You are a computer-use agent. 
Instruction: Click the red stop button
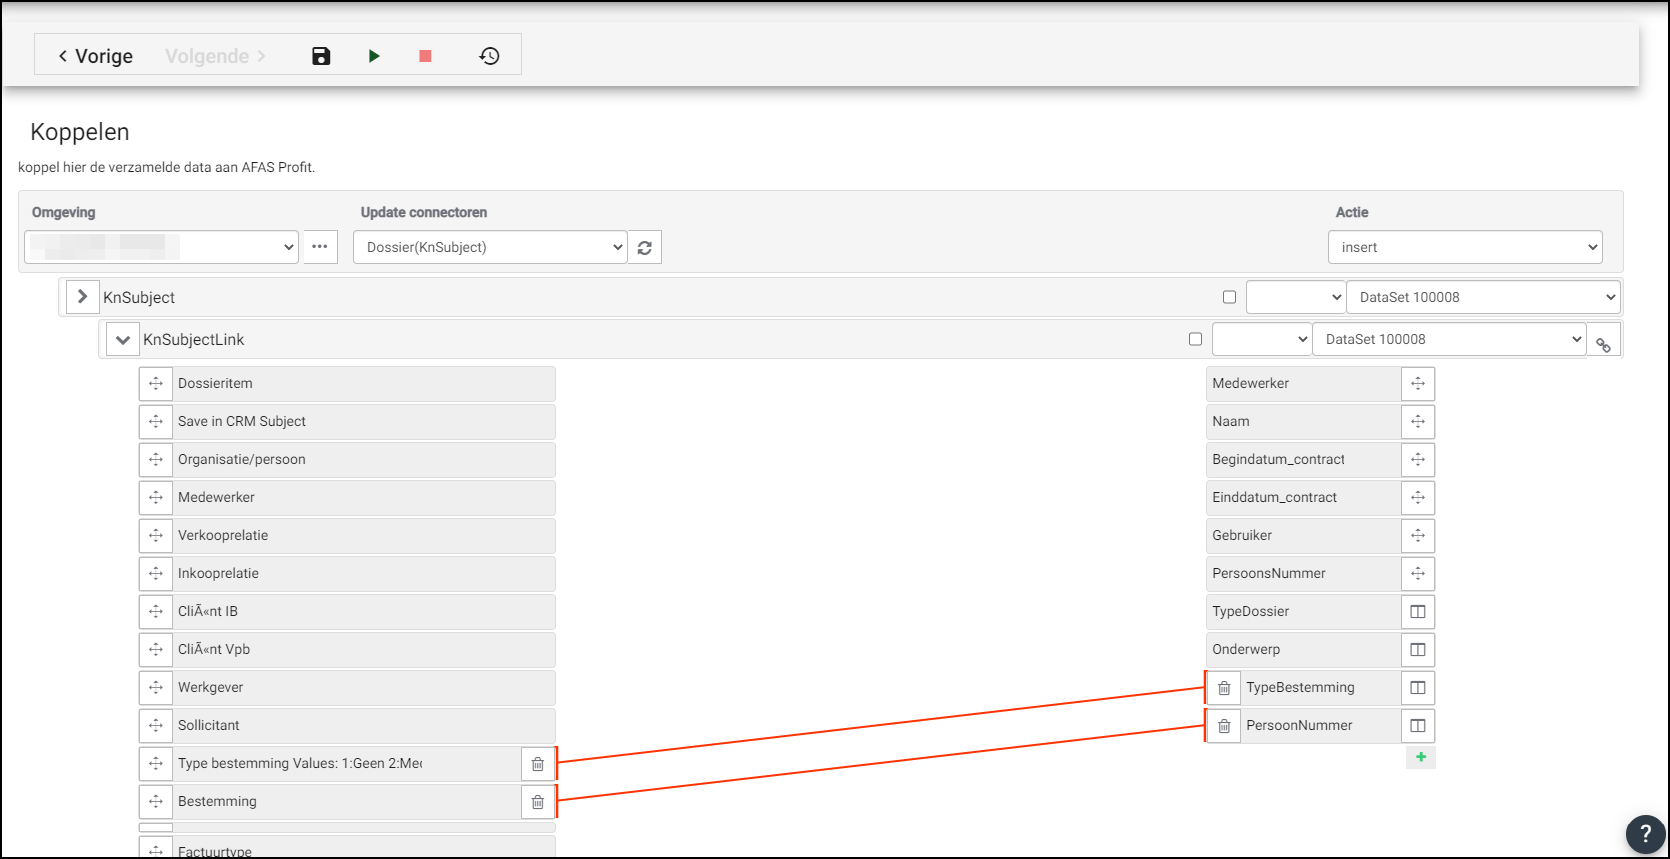click(425, 56)
